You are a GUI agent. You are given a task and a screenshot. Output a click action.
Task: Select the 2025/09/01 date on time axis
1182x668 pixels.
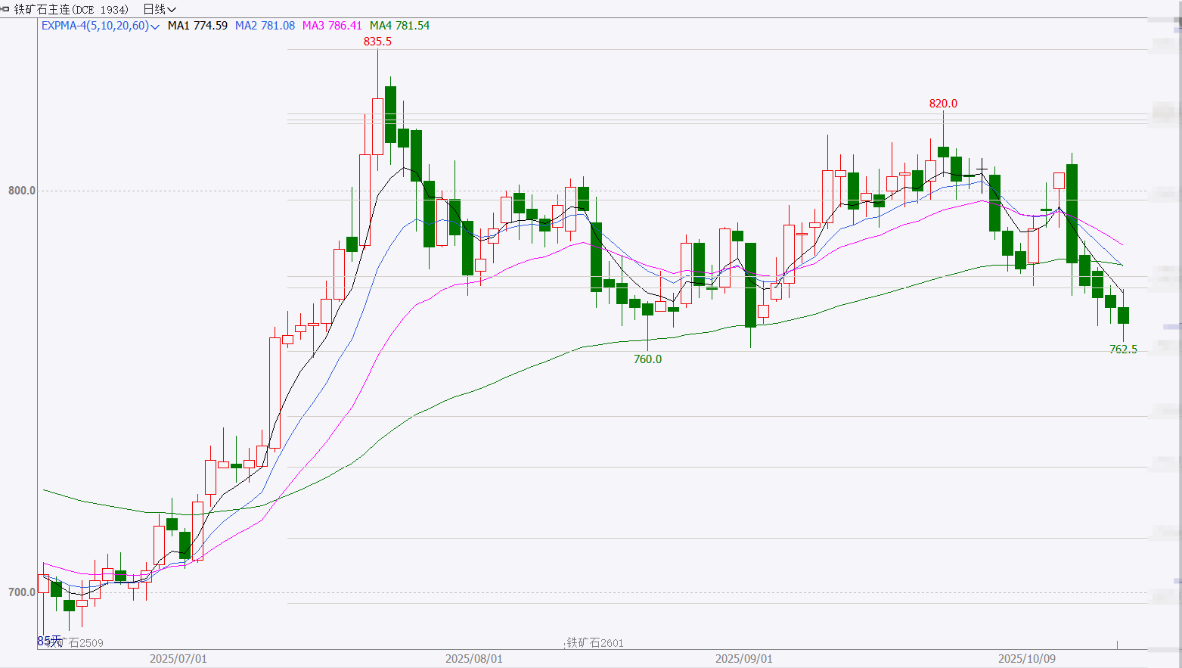pos(744,659)
